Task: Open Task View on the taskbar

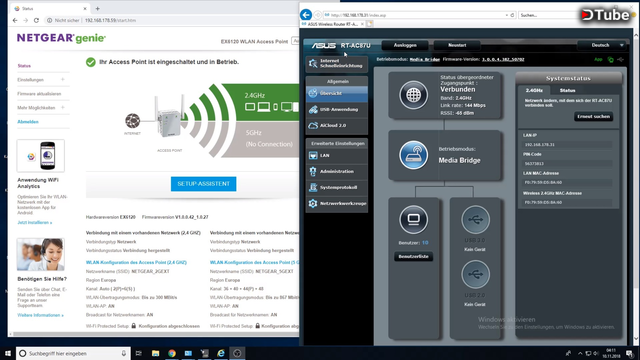Action: 139,353
